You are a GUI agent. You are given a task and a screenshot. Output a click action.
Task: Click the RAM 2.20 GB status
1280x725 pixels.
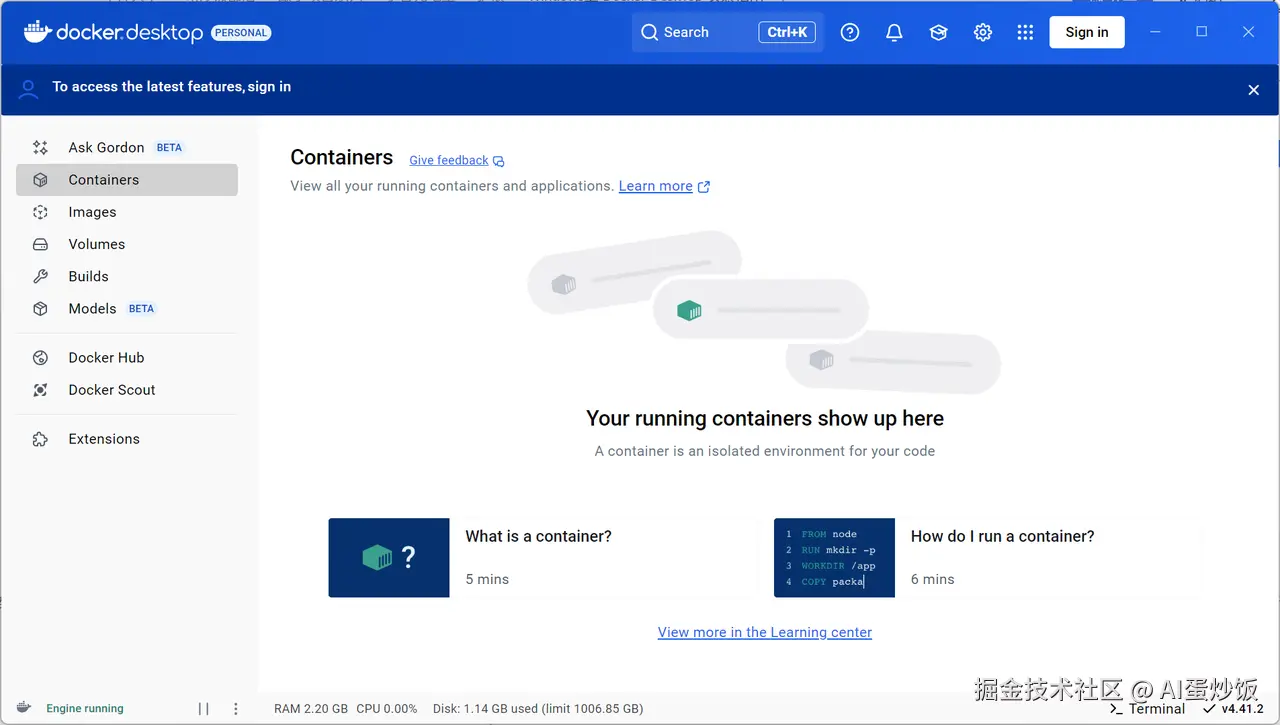(x=311, y=709)
